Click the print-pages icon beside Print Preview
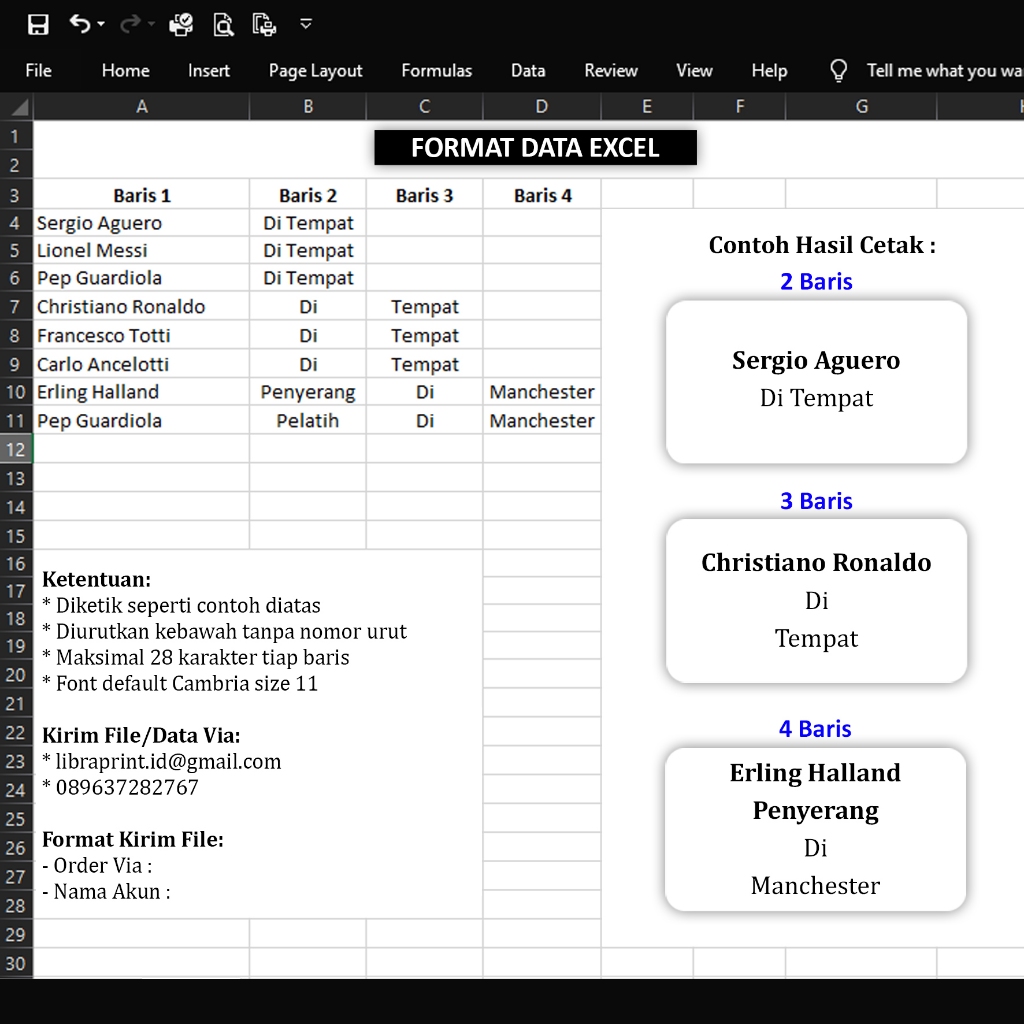This screenshot has width=1024, height=1024. [x=264, y=25]
